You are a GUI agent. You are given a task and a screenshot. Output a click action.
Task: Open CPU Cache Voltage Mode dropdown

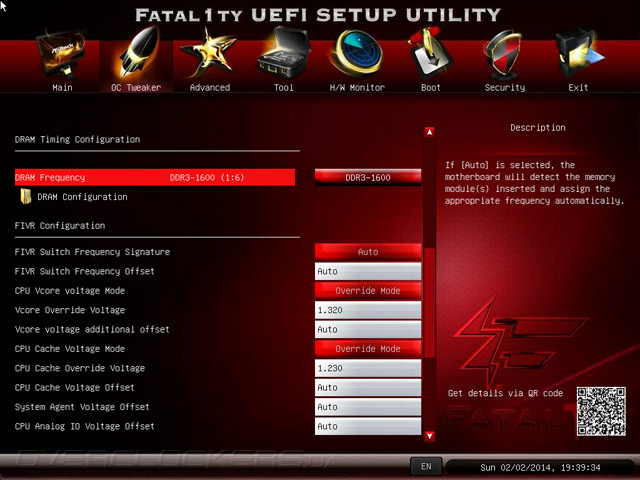coord(368,349)
